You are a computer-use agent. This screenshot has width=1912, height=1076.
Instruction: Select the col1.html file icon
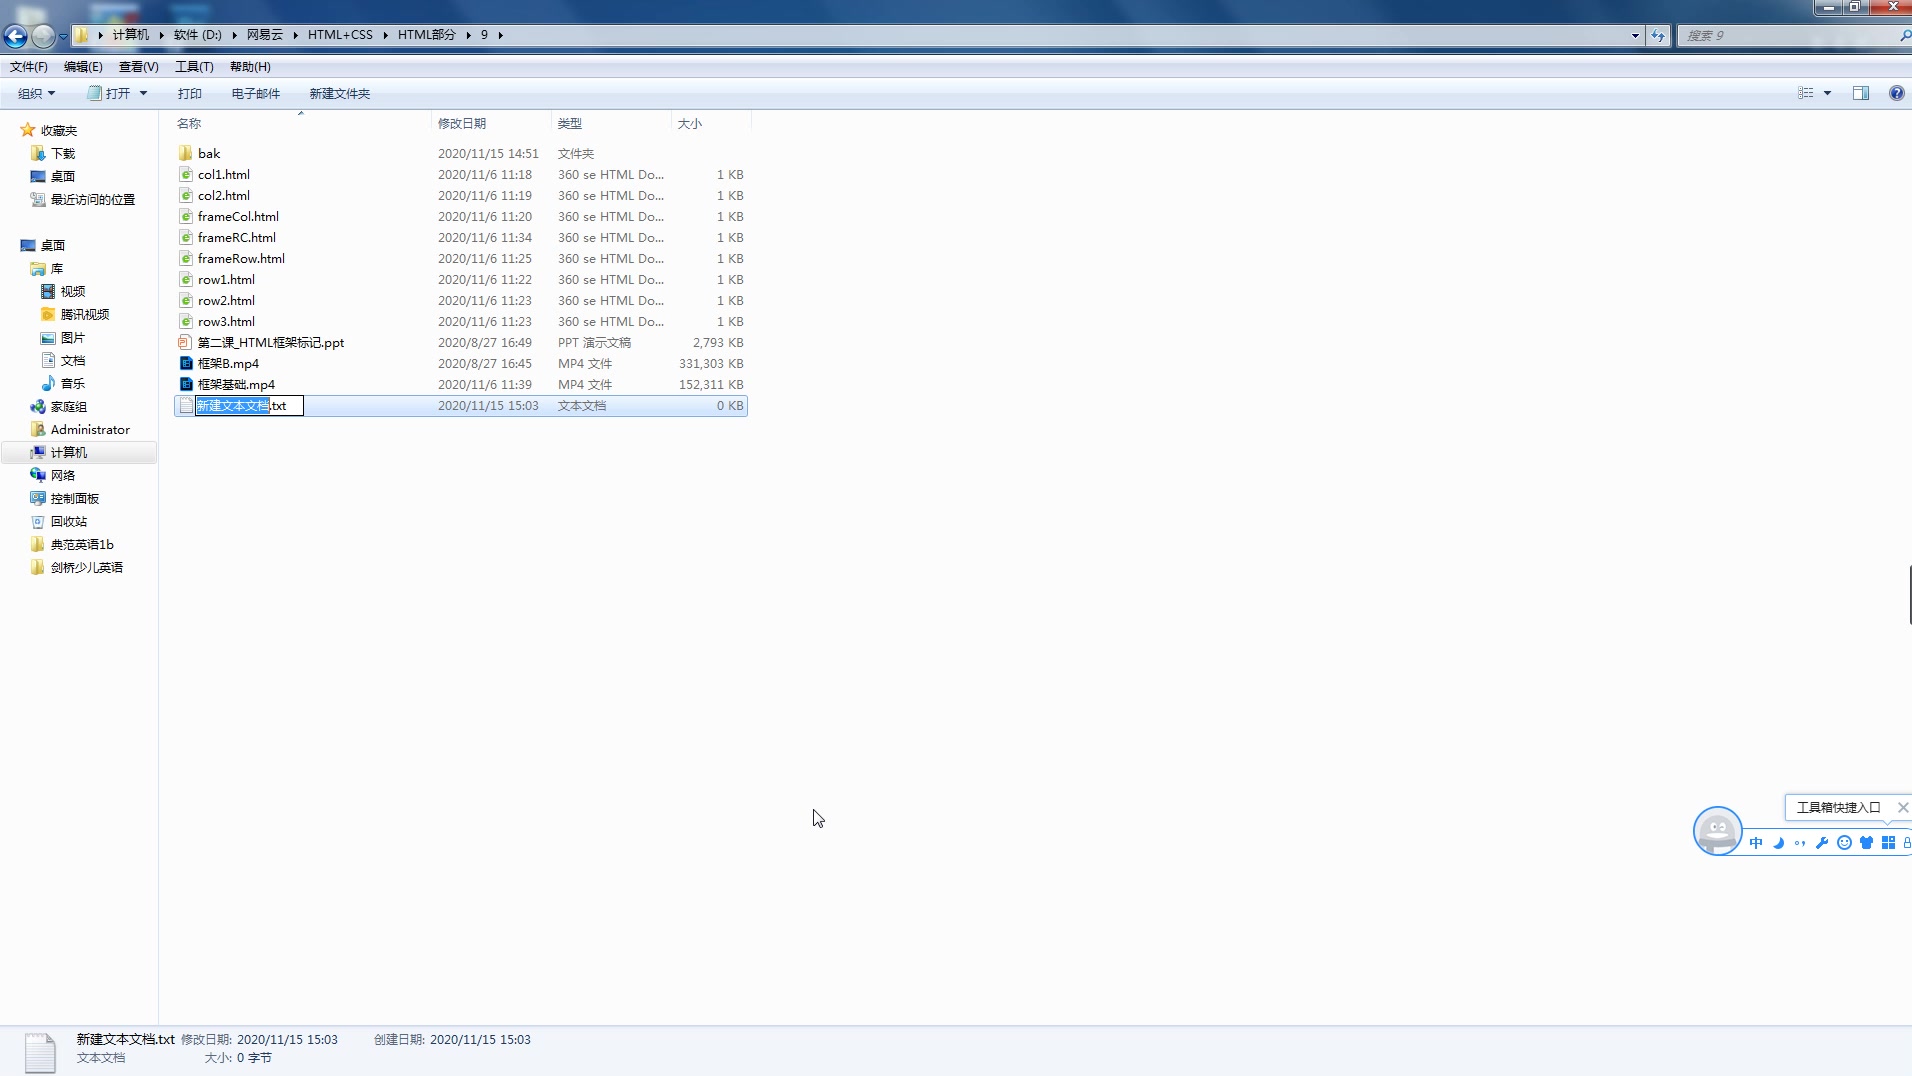pyautogui.click(x=186, y=174)
